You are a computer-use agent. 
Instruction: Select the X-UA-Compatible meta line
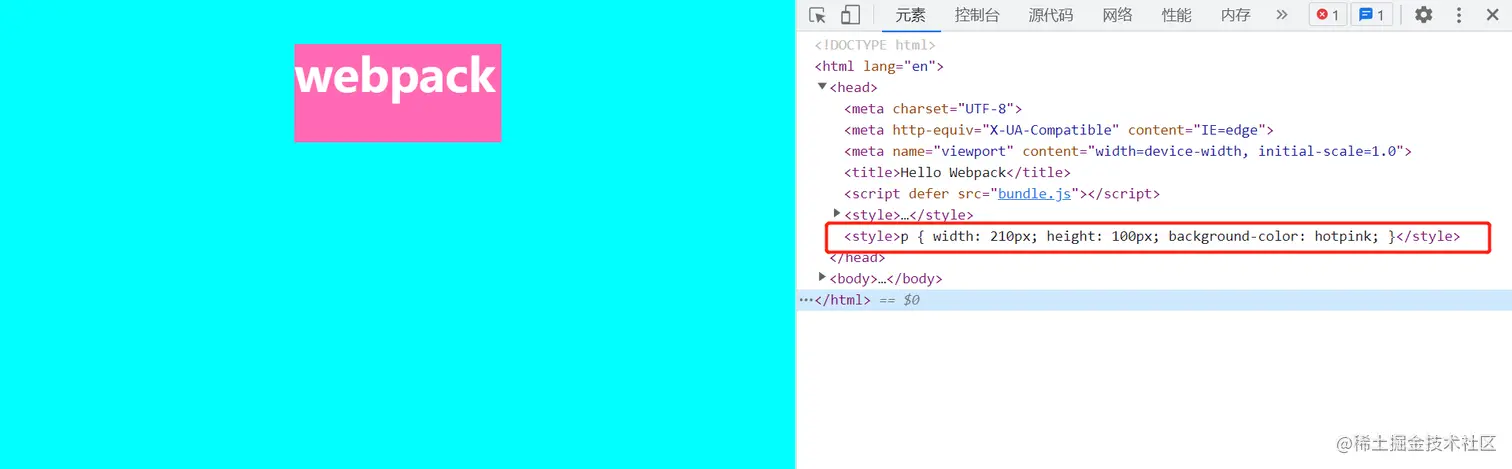tap(1059, 130)
